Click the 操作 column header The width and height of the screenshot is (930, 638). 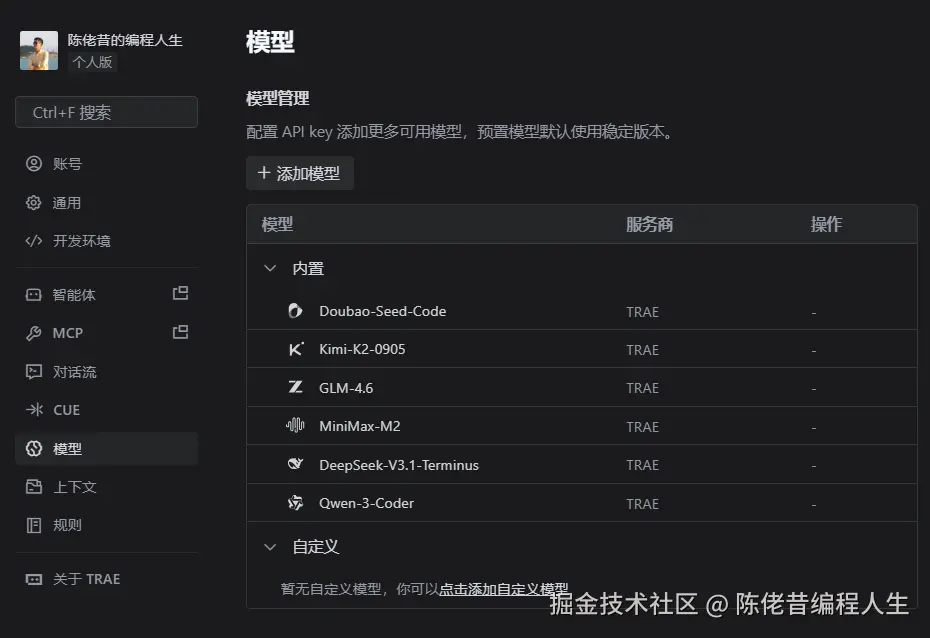pyautogui.click(x=827, y=224)
